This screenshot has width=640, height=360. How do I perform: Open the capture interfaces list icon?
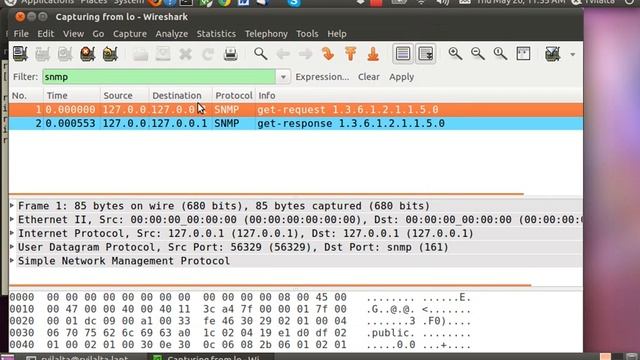pyautogui.click(x=20, y=54)
